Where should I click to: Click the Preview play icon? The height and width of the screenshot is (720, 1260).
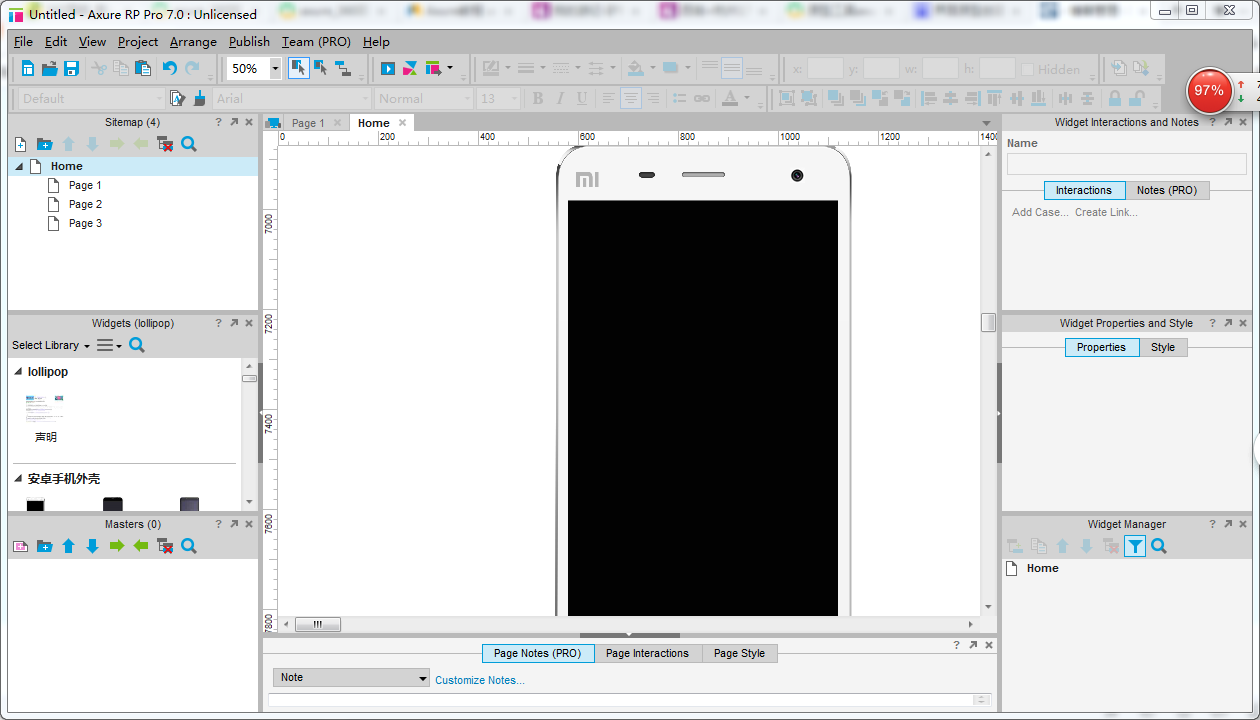388,68
